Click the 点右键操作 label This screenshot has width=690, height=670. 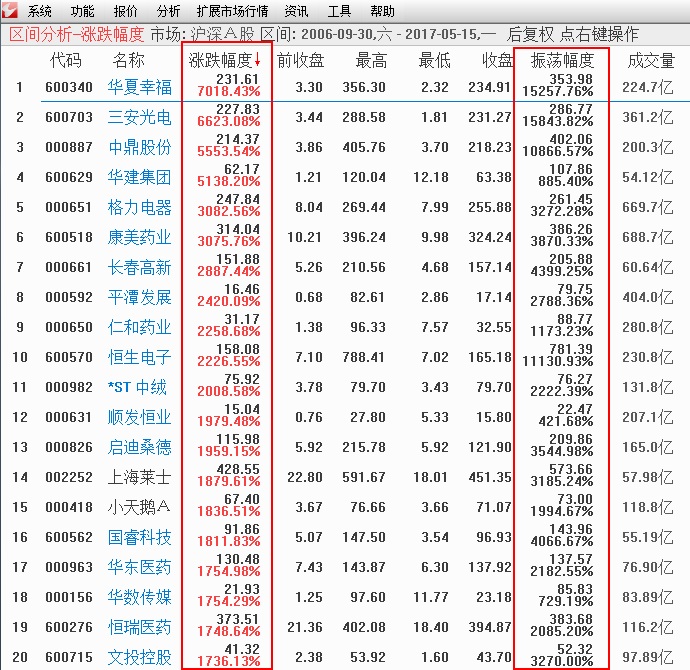coord(599,34)
